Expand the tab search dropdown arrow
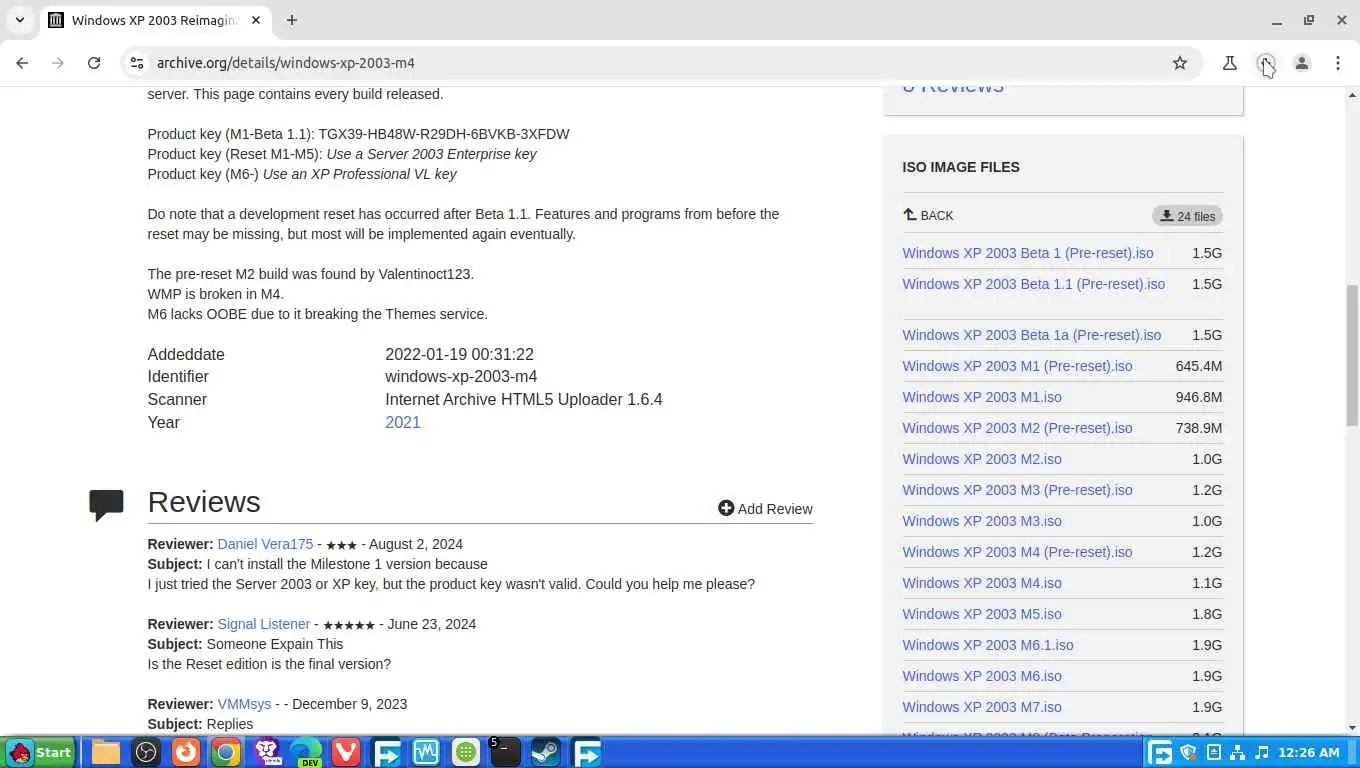The height and width of the screenshot is (768, 1360). coord(19,20)
